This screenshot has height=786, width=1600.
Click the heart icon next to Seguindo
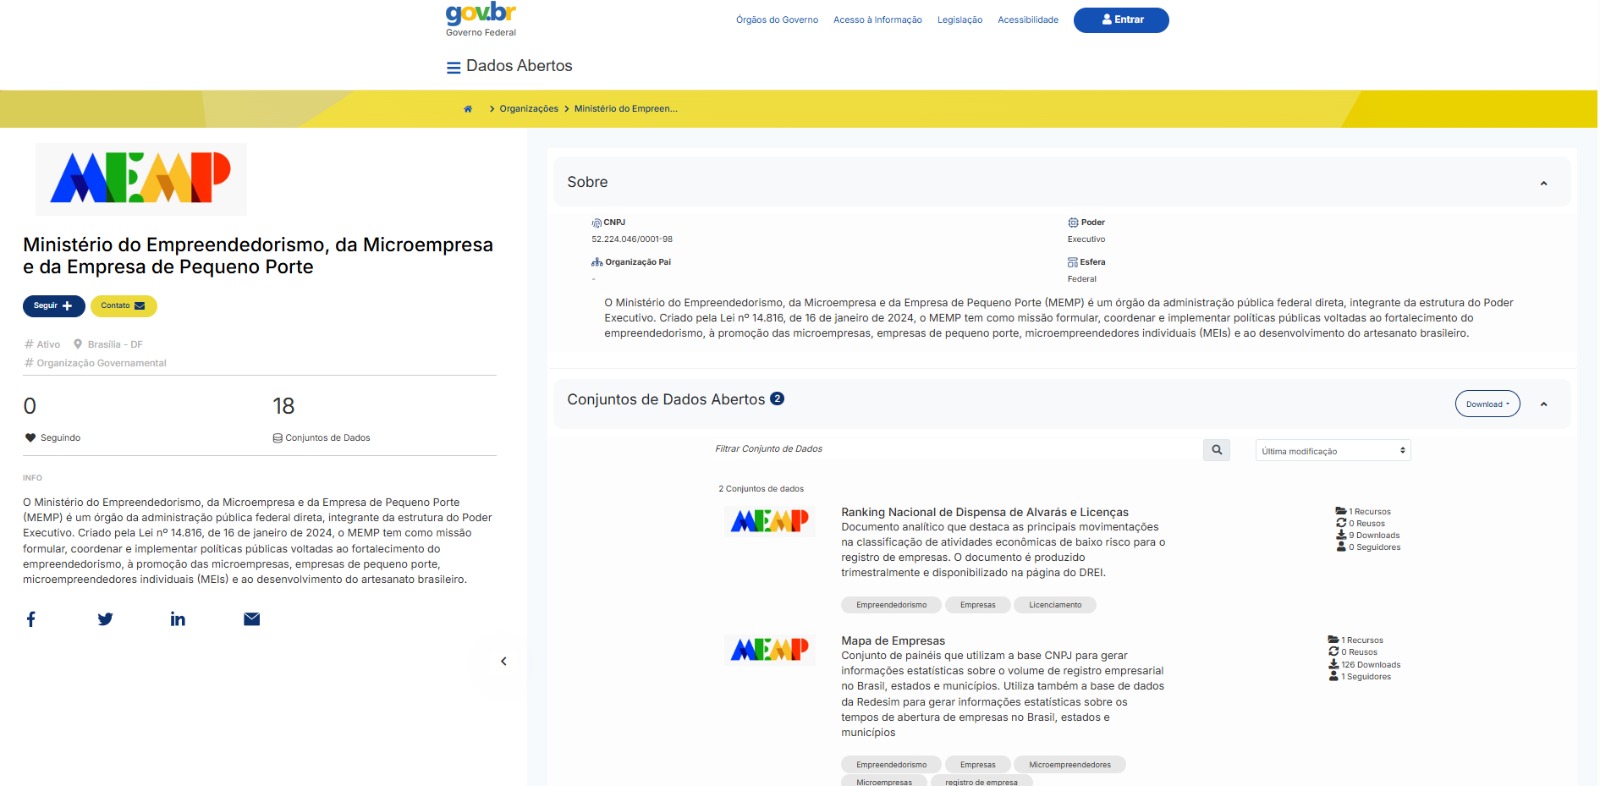[x=30, y=438]
